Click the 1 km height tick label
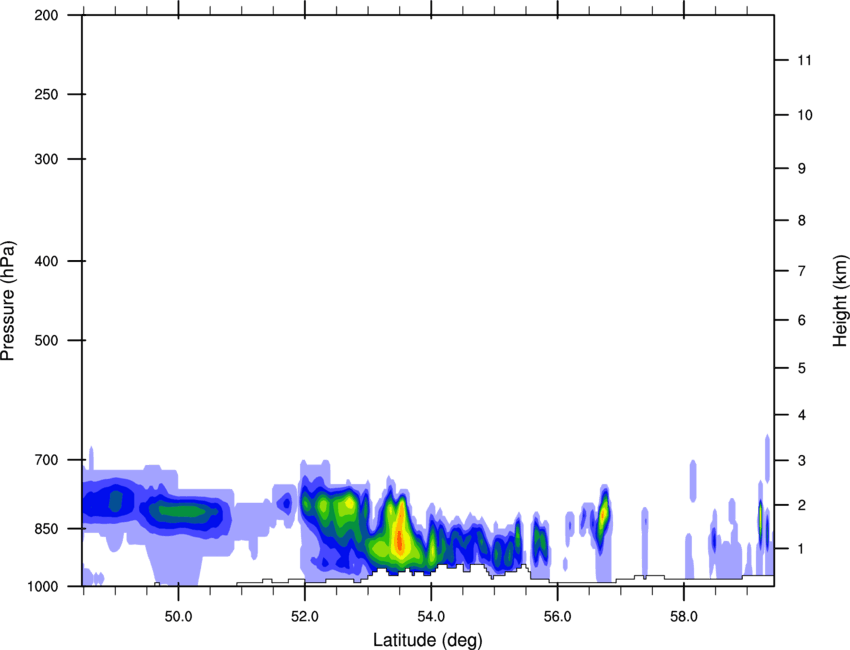The width and height of the screenshot is (850, 650). click(x=802, y=549)
